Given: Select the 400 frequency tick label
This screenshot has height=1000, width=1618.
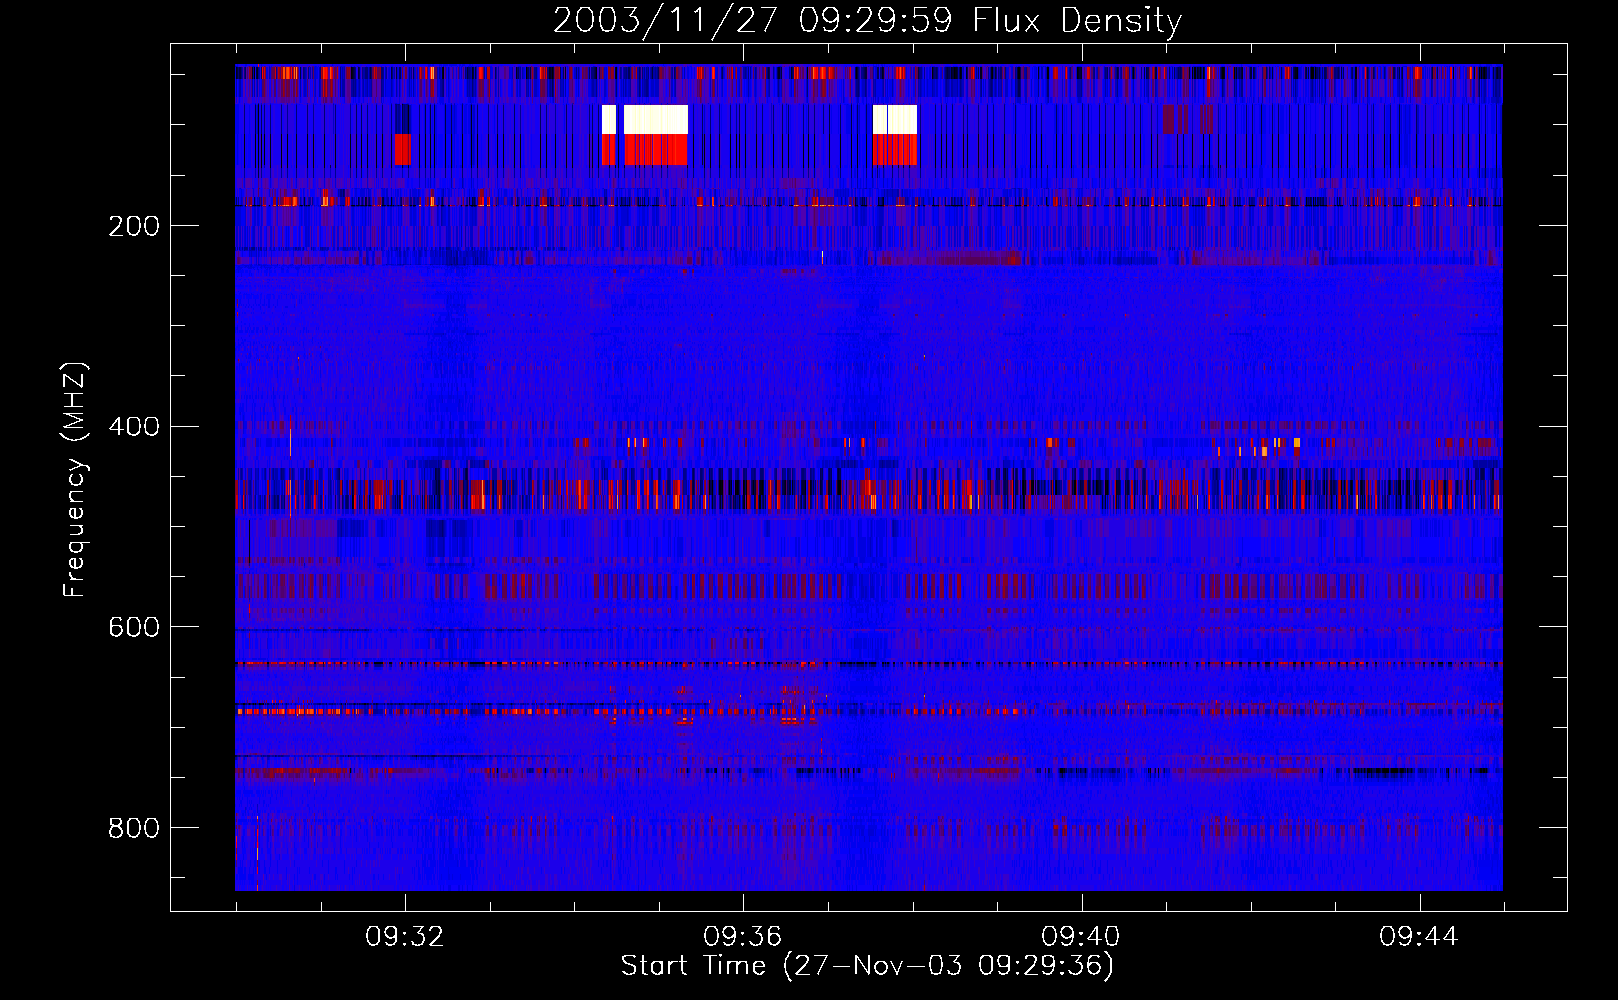Looking at the screenshot, I should tap(134, 427).
